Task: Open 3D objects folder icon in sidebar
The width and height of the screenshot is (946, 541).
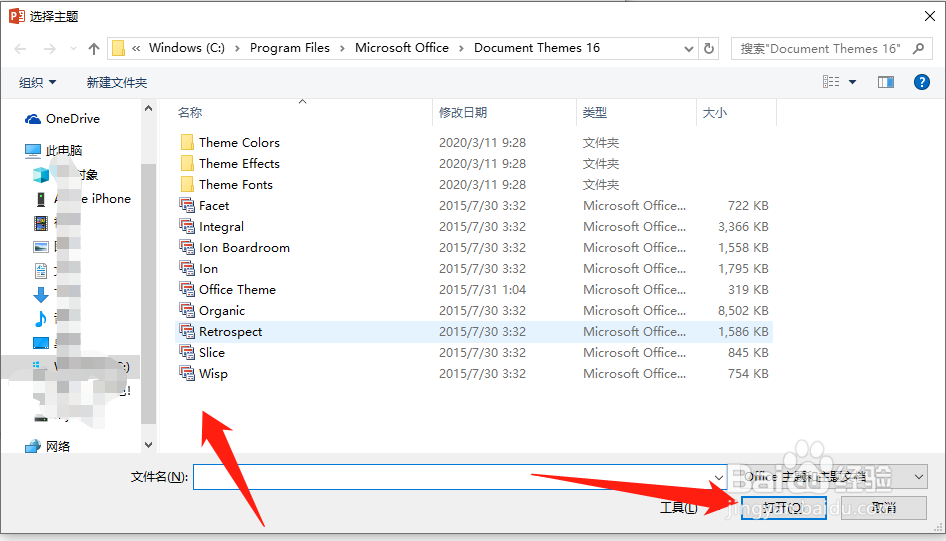Action: pyautogui.click(x=41, y=175)
